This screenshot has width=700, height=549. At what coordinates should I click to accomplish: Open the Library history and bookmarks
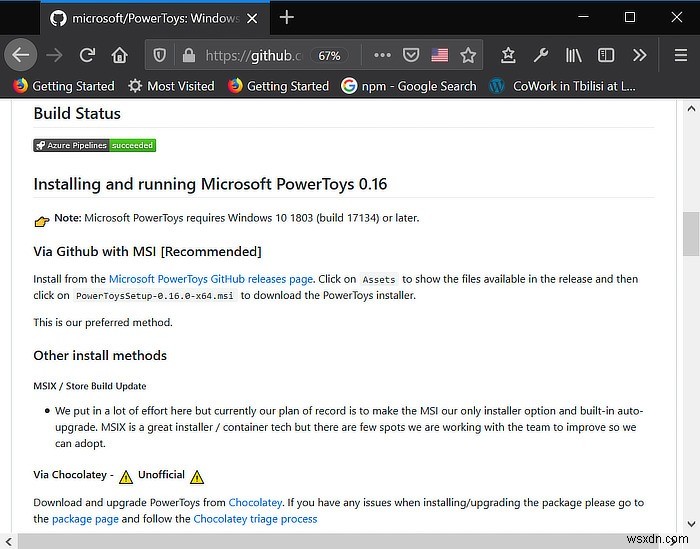[x=573, y=55]
